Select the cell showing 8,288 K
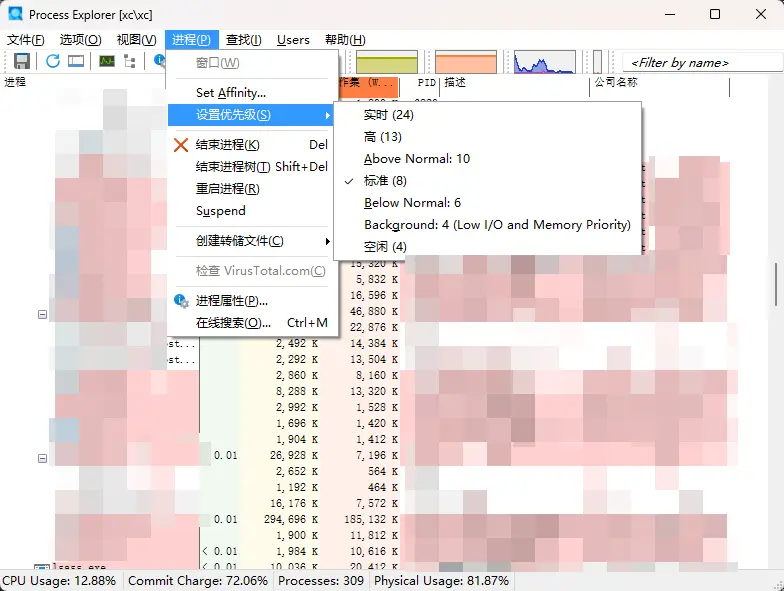 297,392
